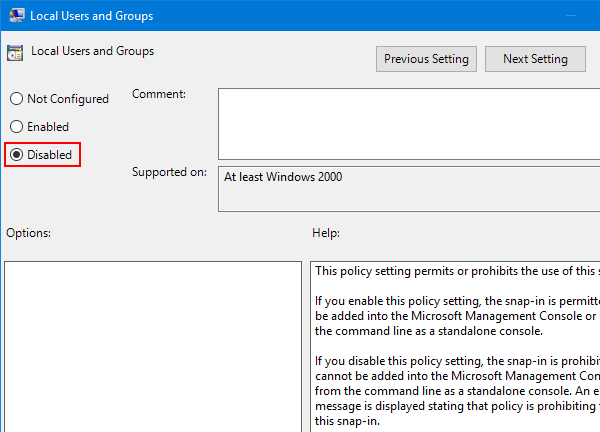Image resolution: width=600 pixels, height=432 pixels.
Task: Click the 'Supported on:' label
Action: point(170,172)
